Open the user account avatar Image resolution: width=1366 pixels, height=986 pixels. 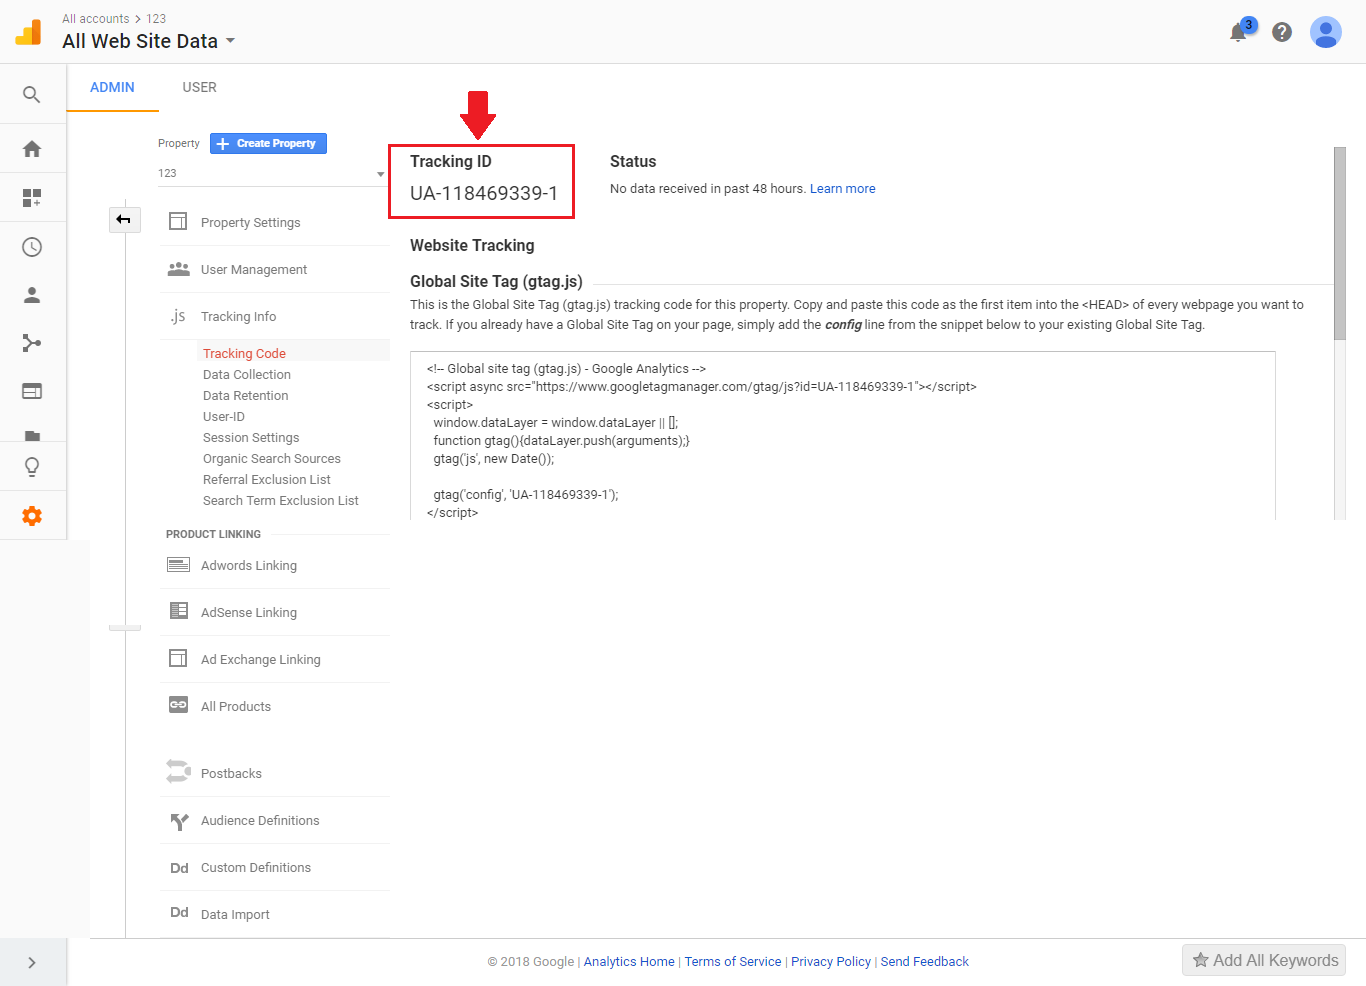coord(1326,32)
